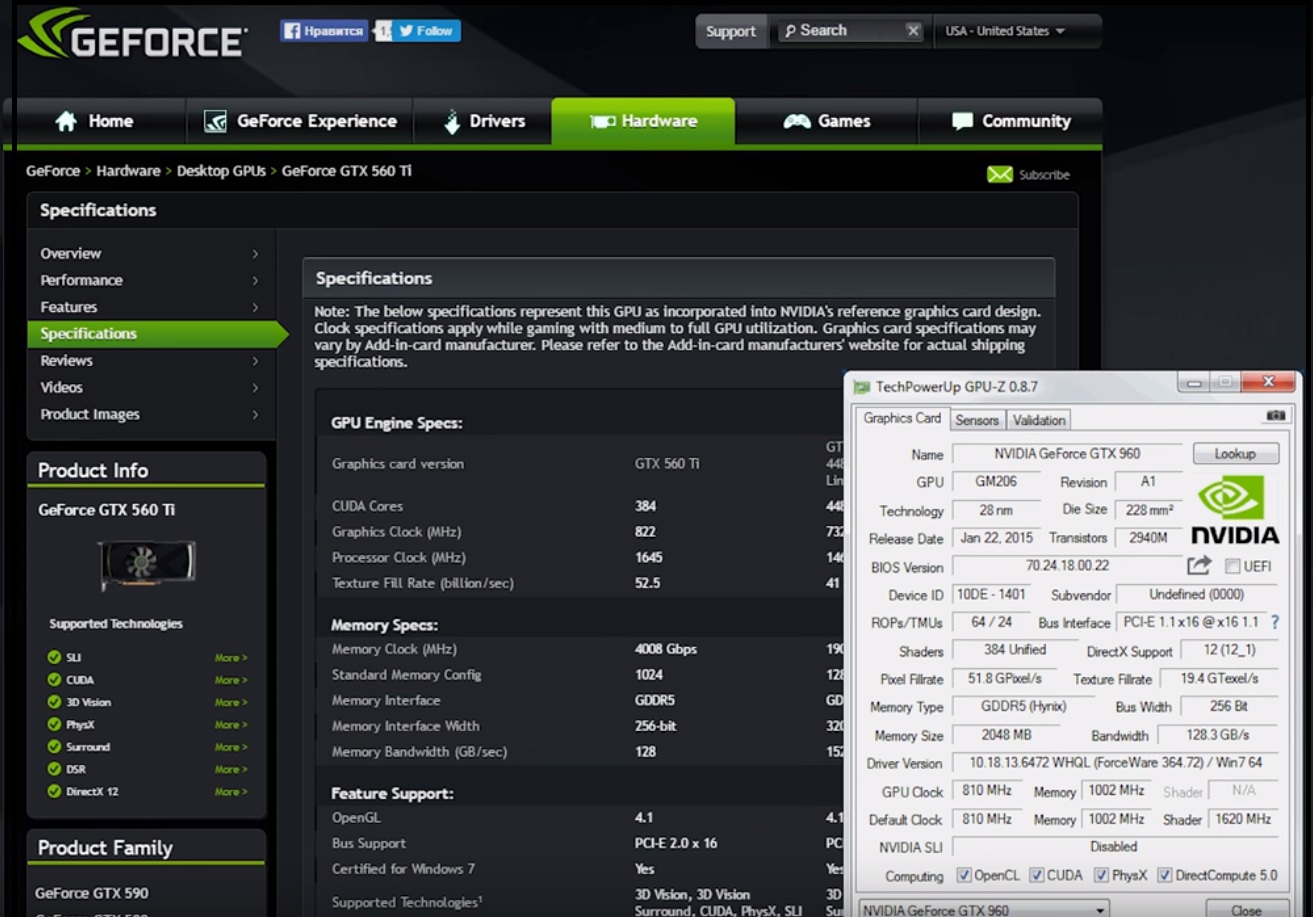Toggle the OpenCL checkbox
Screen dimensions: 1313x917
click(x=964, y=875)
